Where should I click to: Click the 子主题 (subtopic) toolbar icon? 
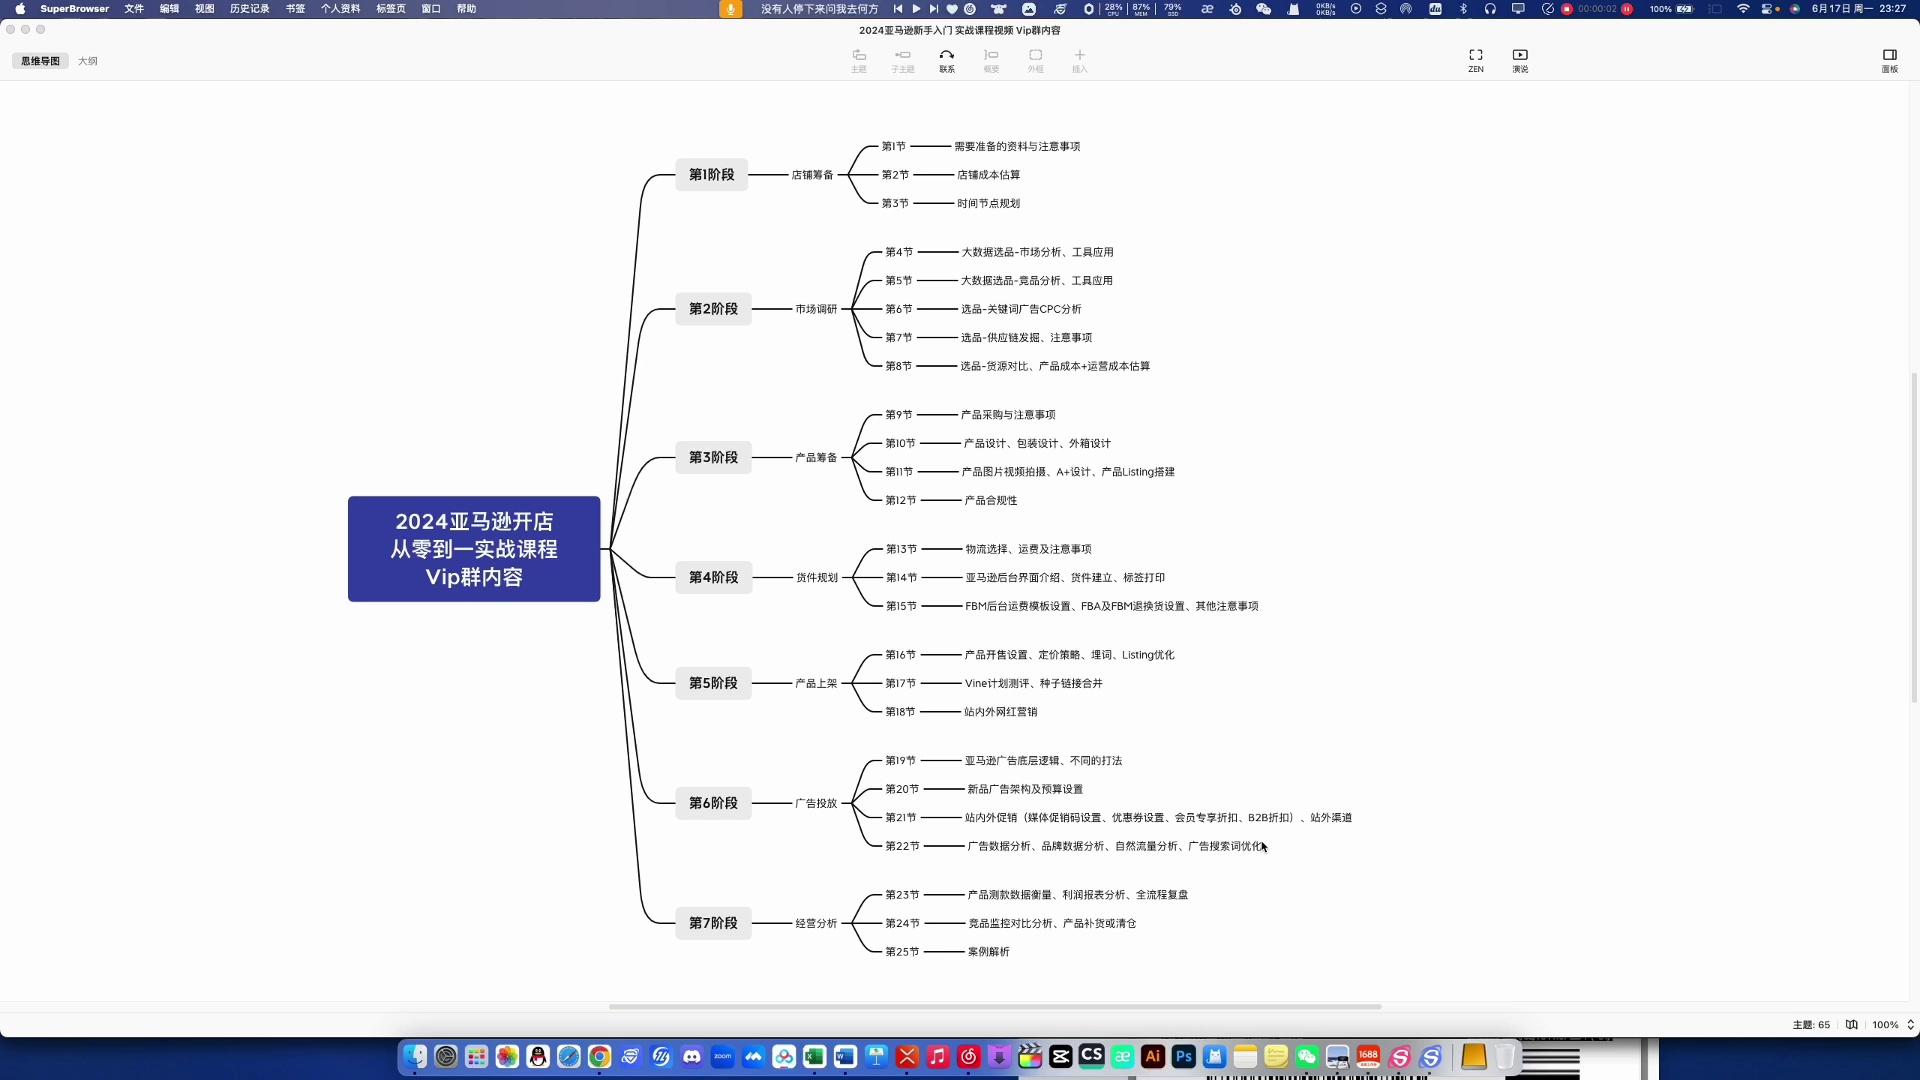902,60
